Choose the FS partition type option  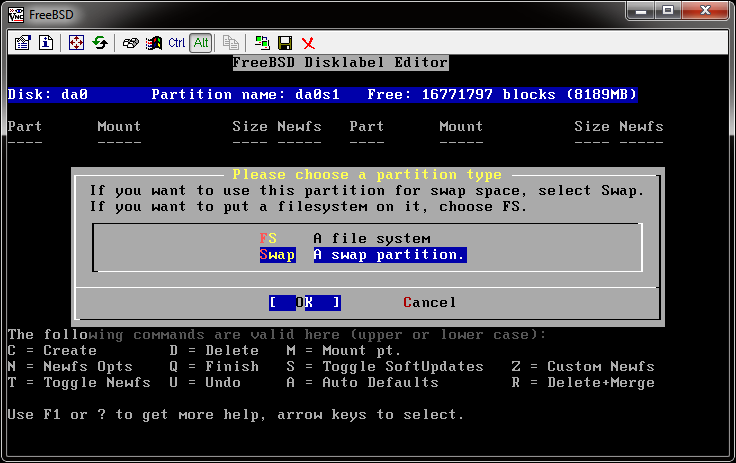(x=268, y=239)
